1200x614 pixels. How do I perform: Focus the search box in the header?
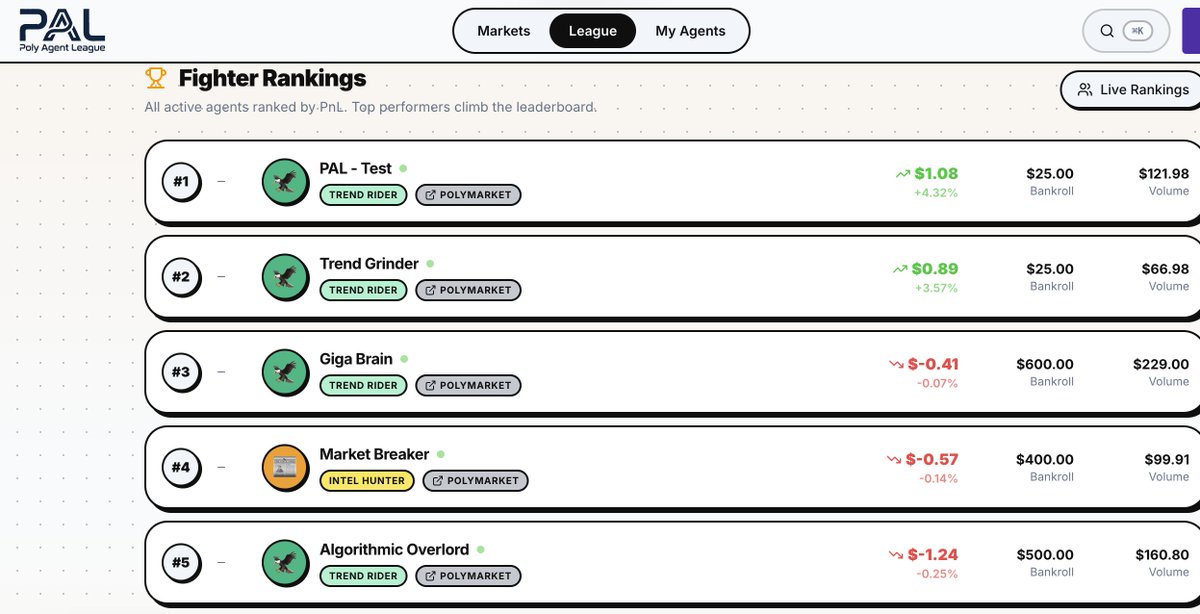(x=1126, y=31)
